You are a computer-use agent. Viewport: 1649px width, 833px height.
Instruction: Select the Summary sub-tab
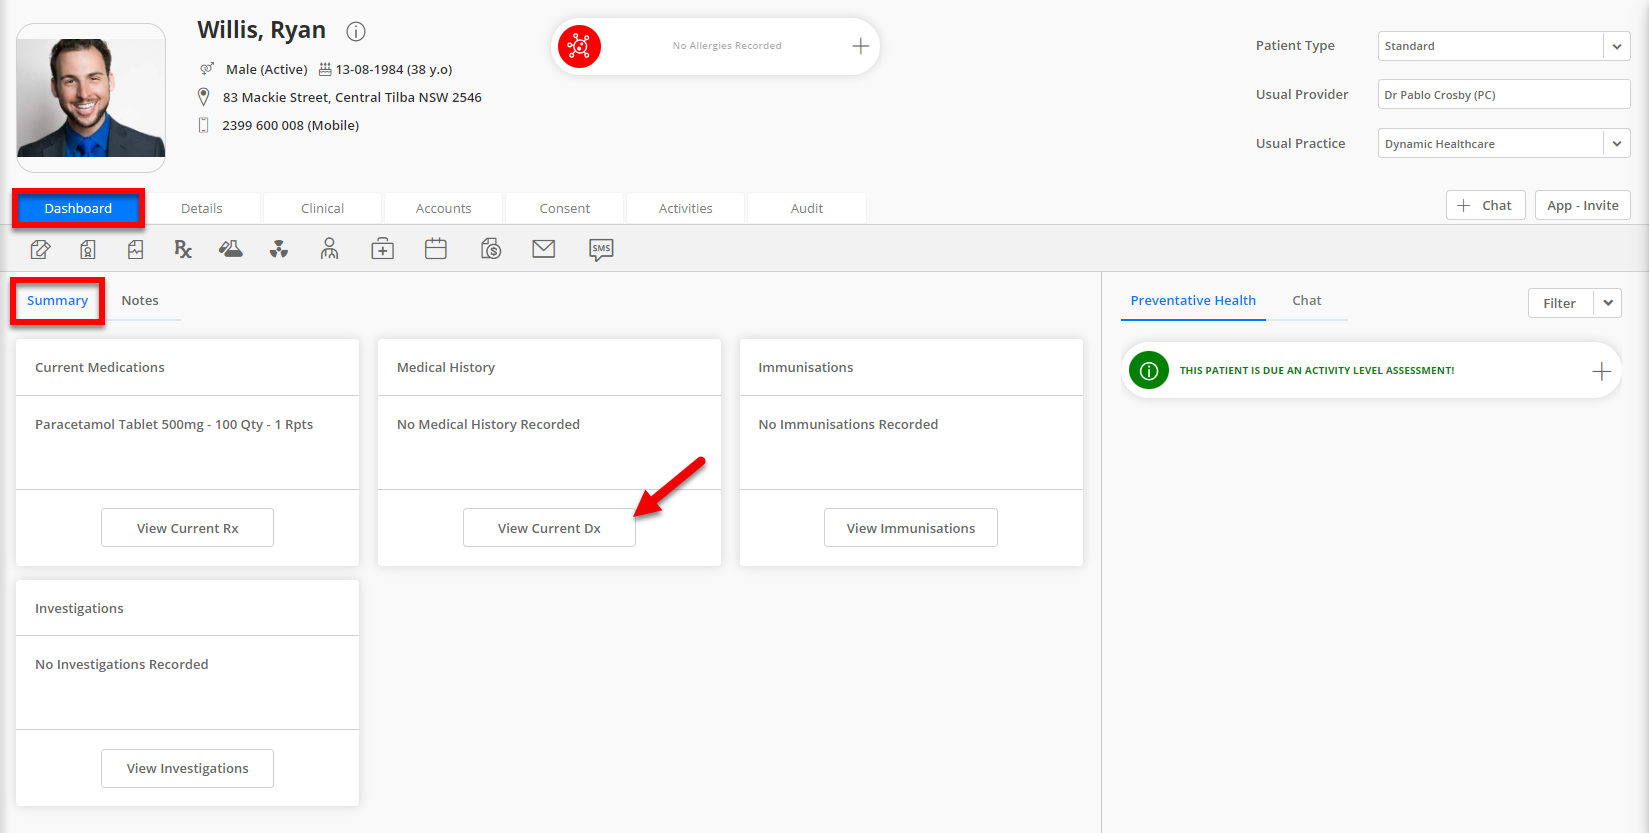(57, 301)
